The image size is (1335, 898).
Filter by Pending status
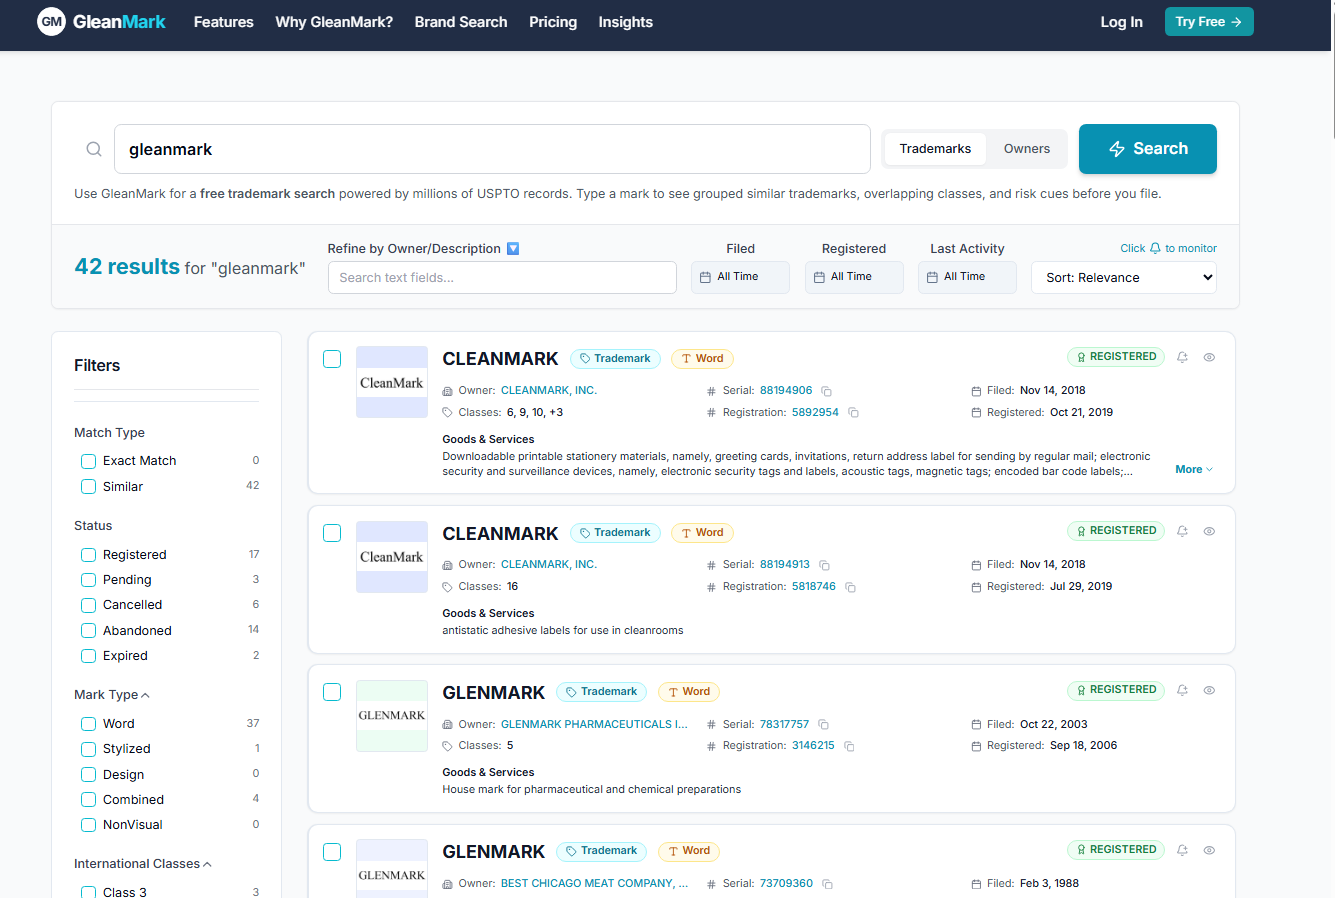tap(89, 580)
